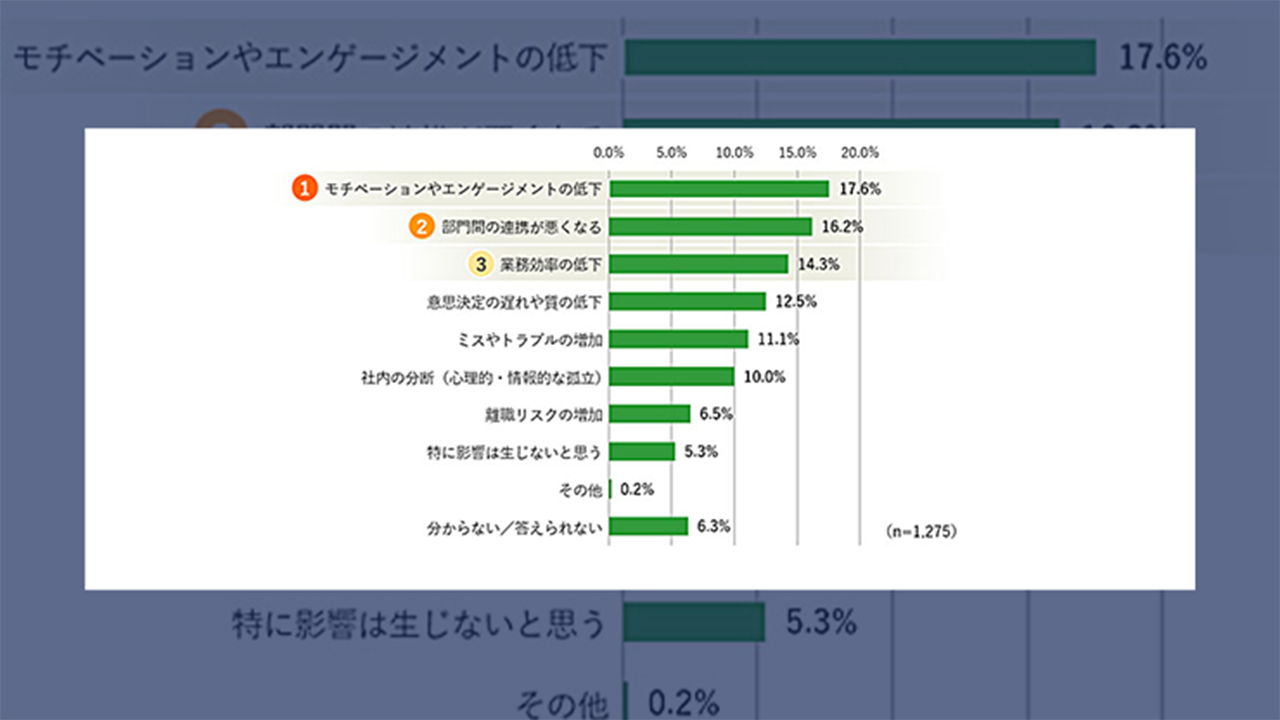Click the thin その他 bar at 0.2%
The height and width of the screenshot is (720, 1280).
(x=610, y=489)
